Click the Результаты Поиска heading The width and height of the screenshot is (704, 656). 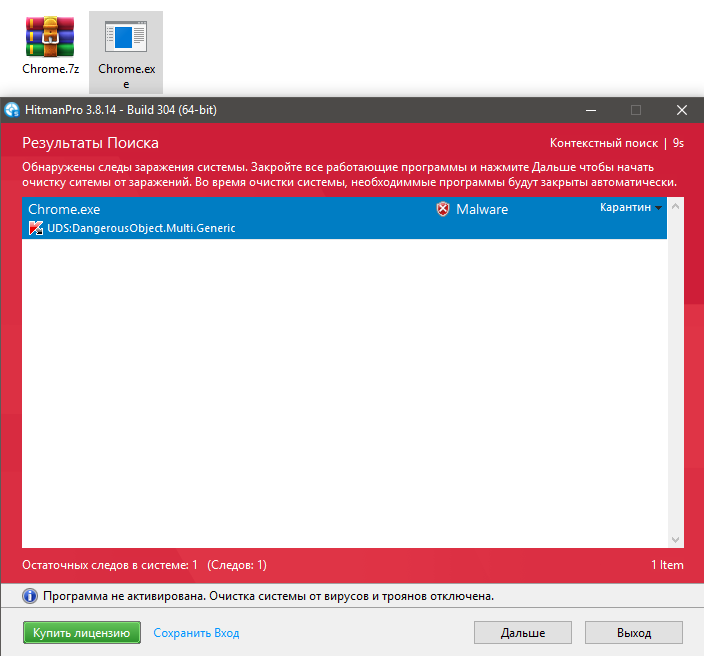(x=90, y=143)
